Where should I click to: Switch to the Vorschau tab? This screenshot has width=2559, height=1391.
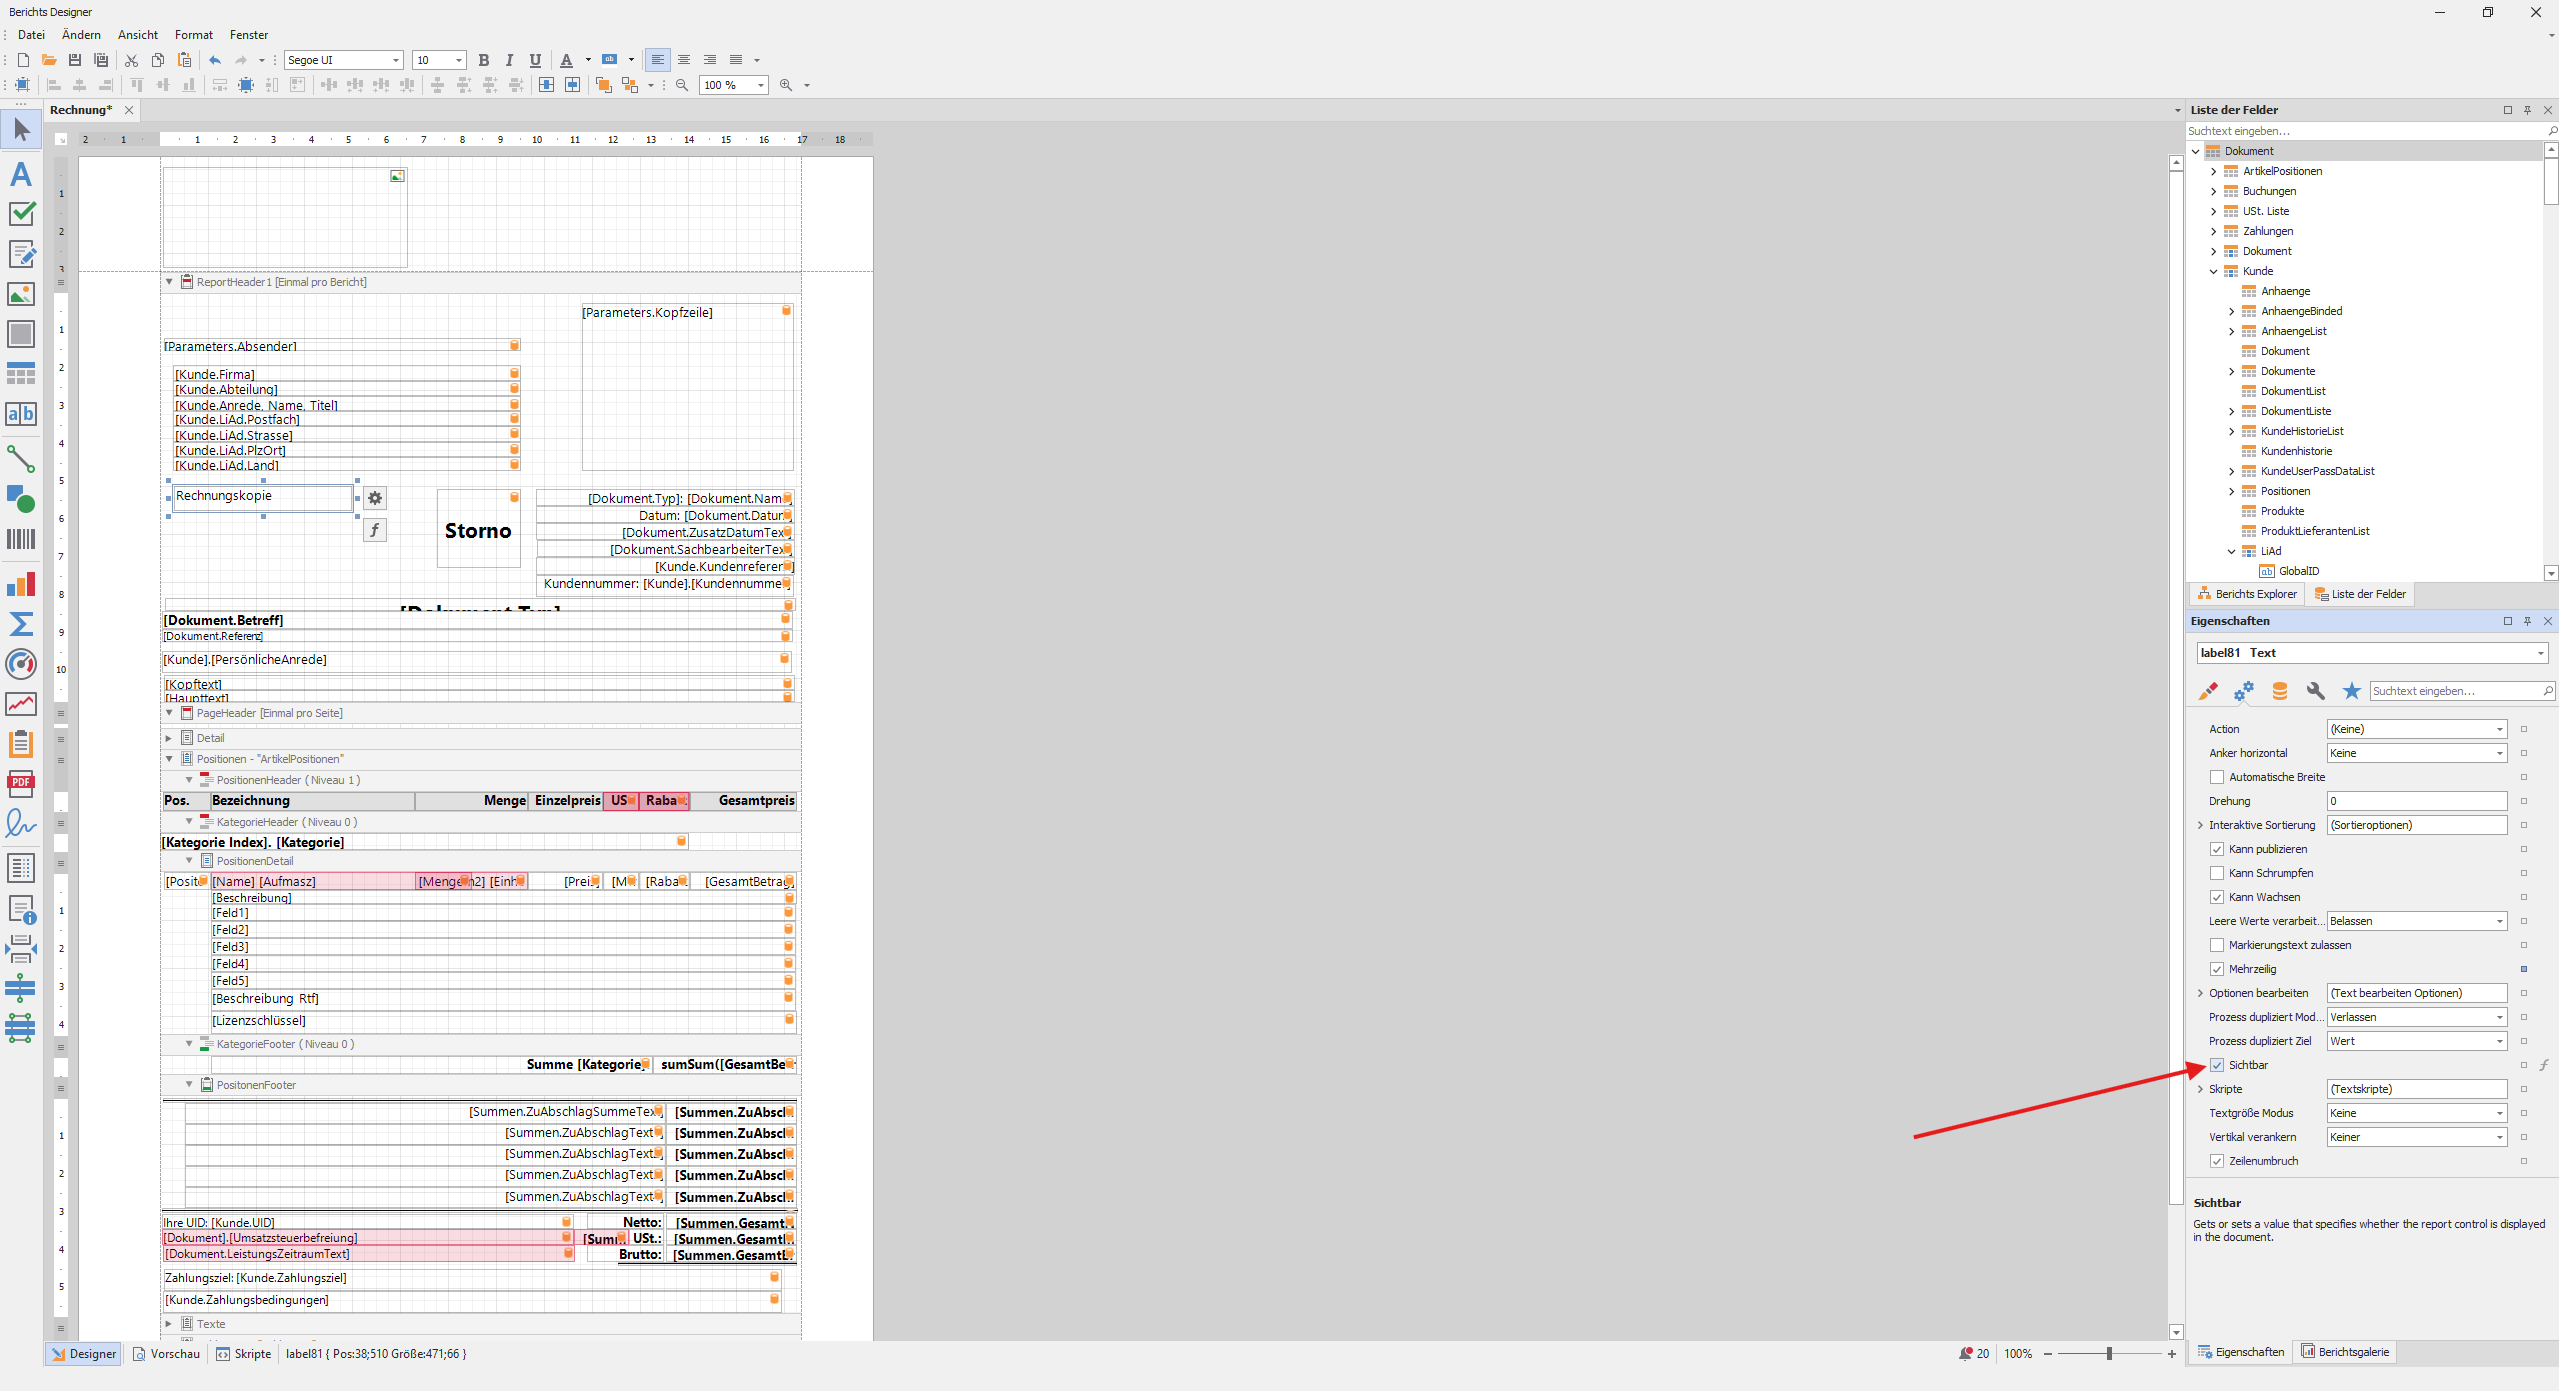click(166, 1354)
